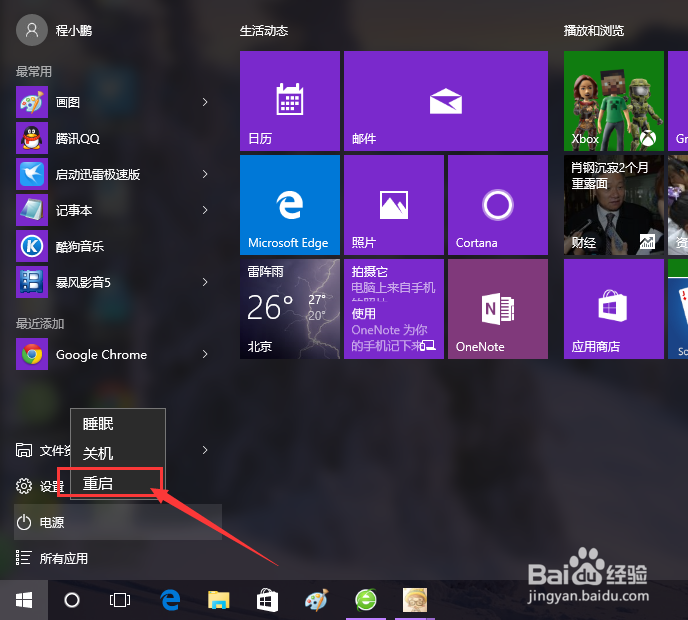Open Store from taskbar

point(267,600)
